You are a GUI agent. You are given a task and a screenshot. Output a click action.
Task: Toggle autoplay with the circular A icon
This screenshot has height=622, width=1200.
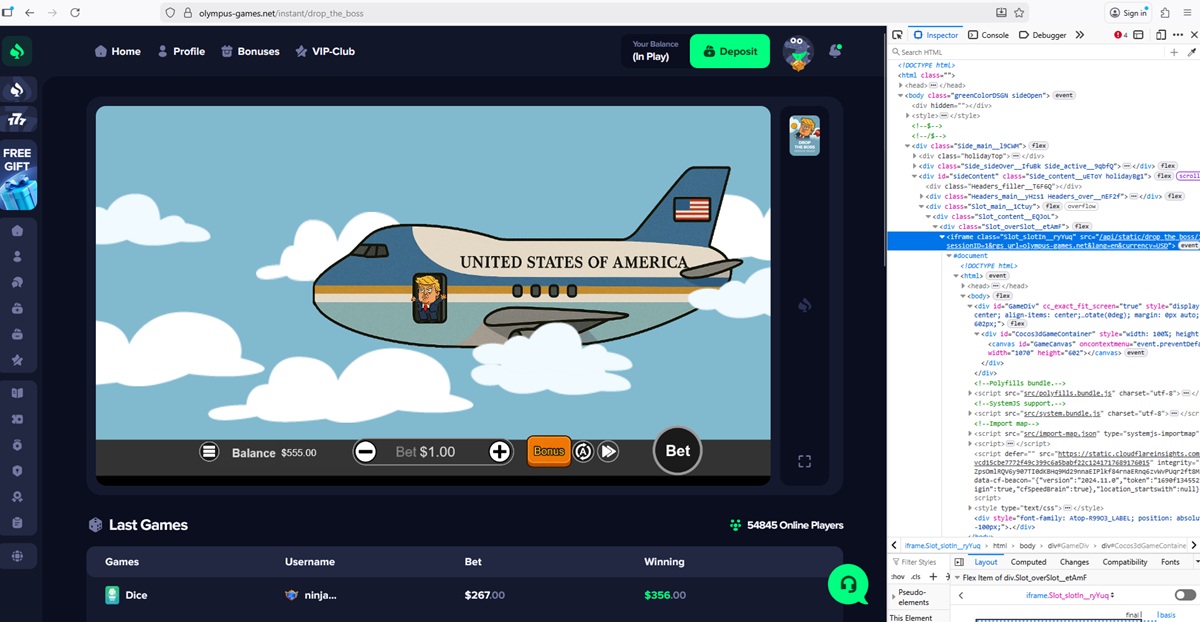tap(583, 452)
